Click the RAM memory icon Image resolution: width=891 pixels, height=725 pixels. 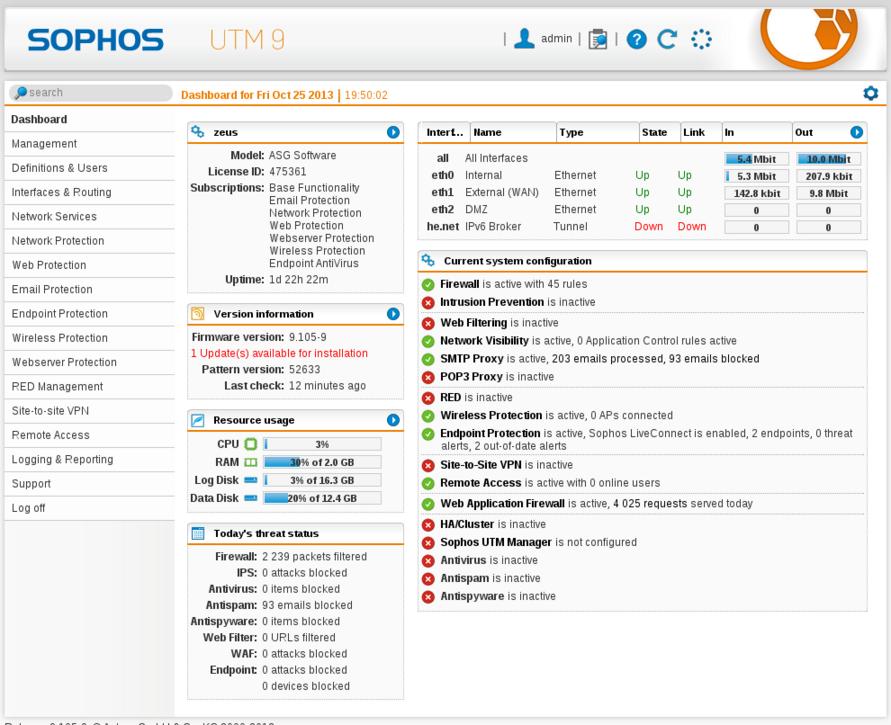point(251,462)
